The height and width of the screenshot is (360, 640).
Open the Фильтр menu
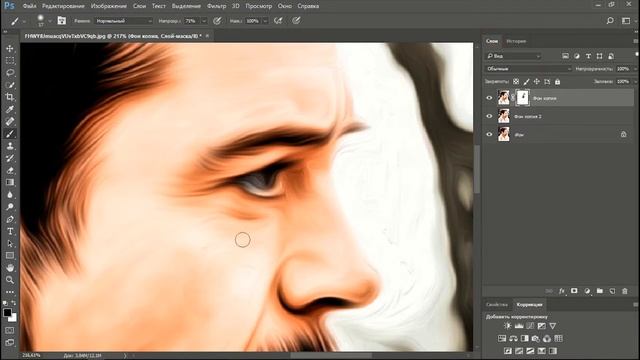[x=216, y=6]
